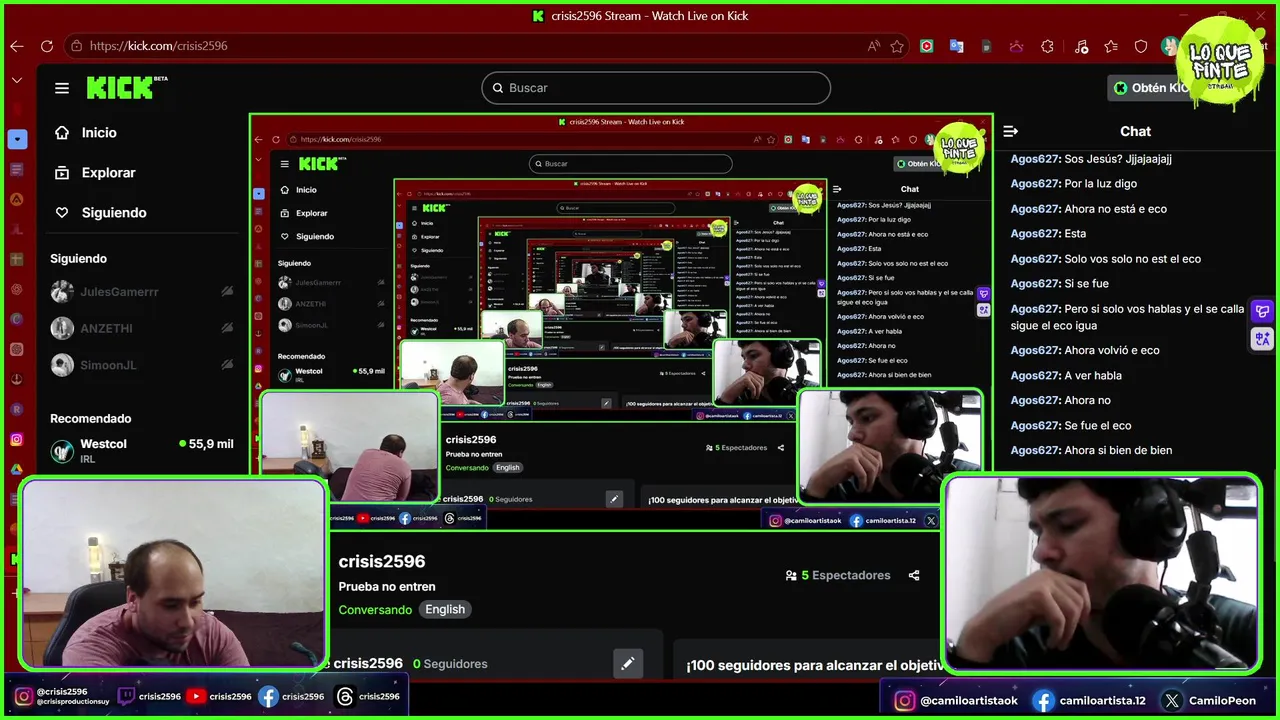Open Siguiendo in Kick sidebar
The height and width of the screenshot is (720, 1280).
[x=100, y=212]
